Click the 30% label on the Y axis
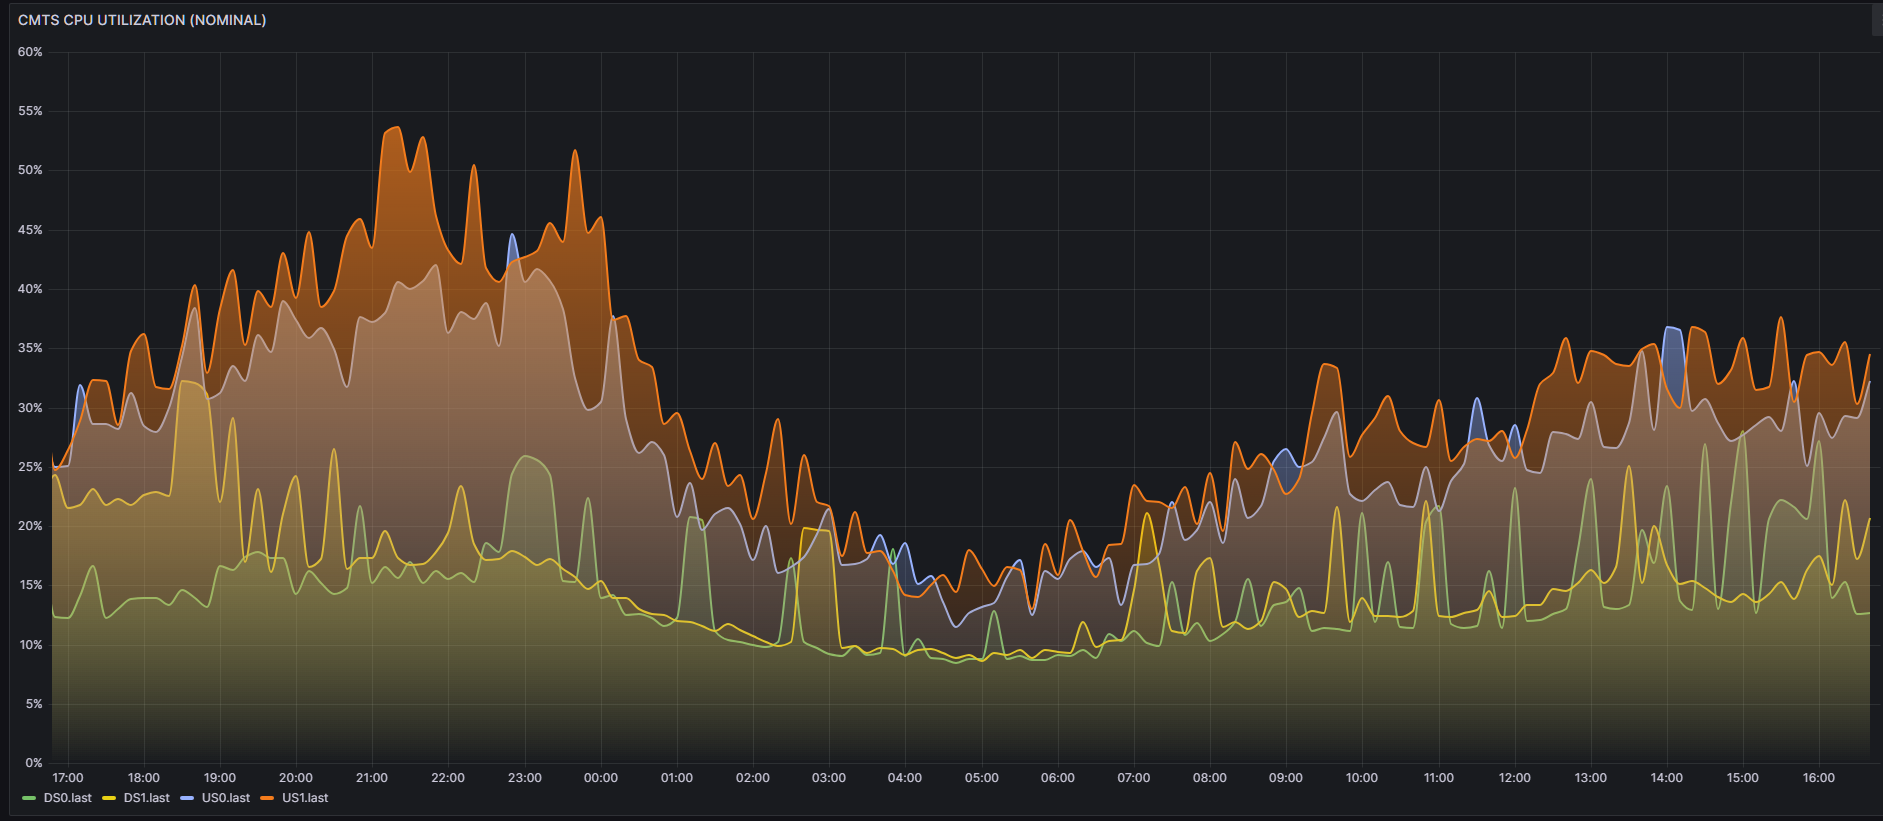1883x821 pixels. tap(30, 408)
